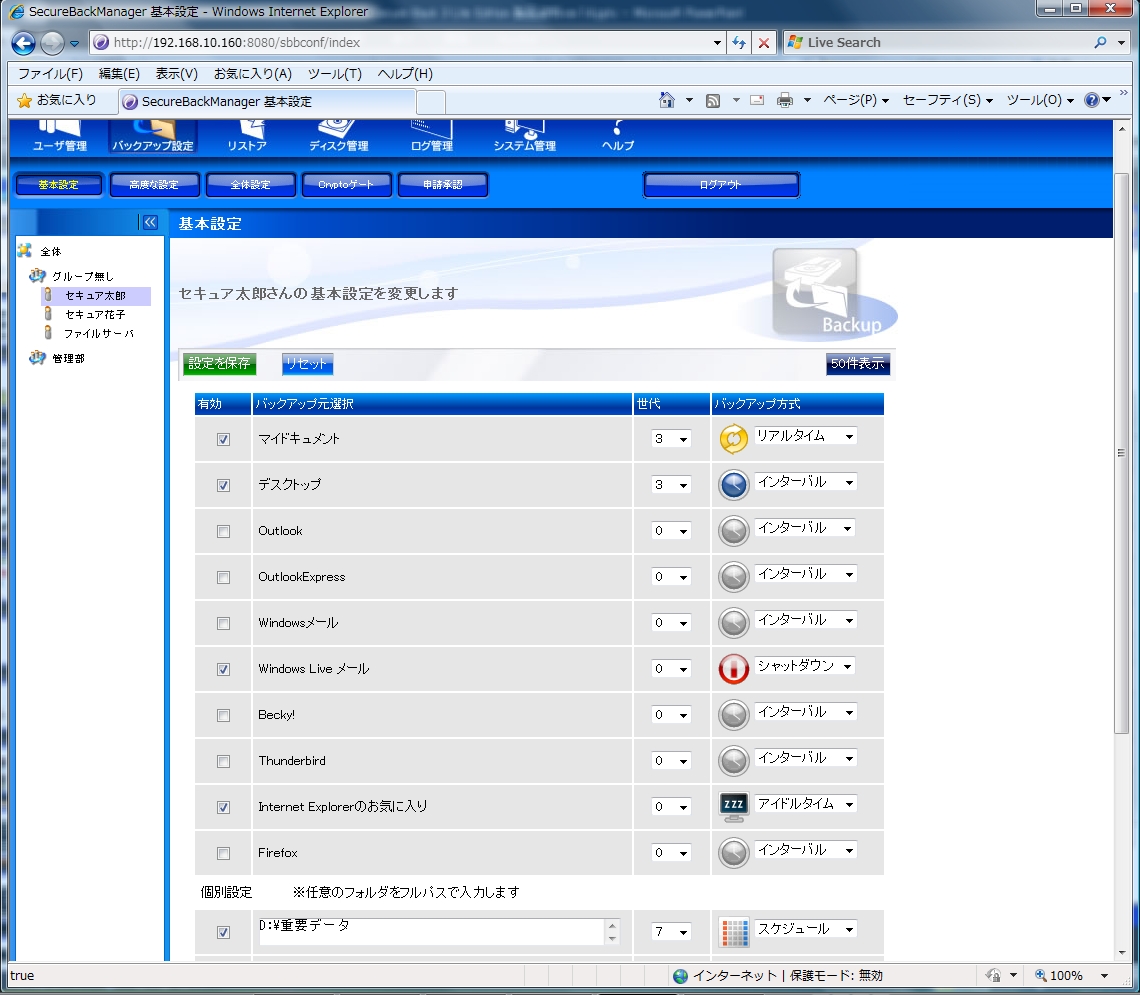Click the Home icon in the command bar
Screen dimensions: 1140x995
coord(666,100)
